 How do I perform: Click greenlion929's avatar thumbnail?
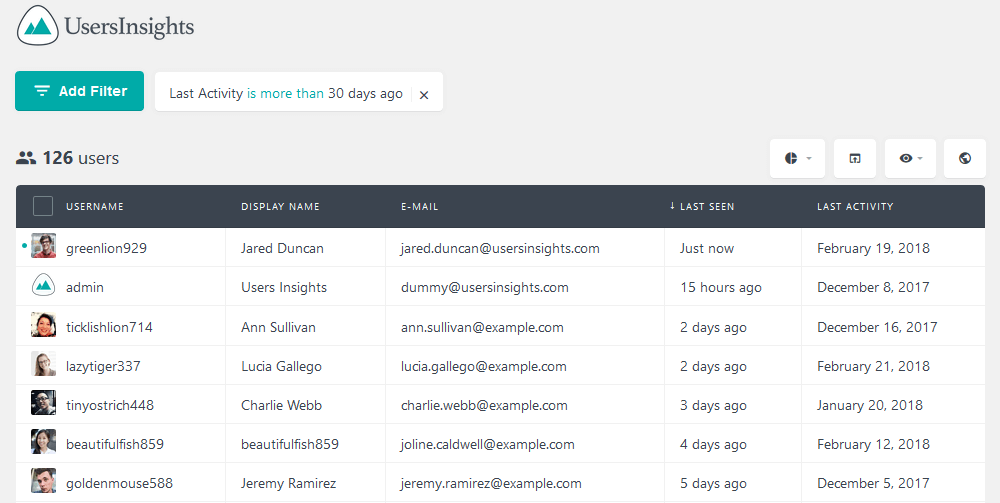point(43,246)
